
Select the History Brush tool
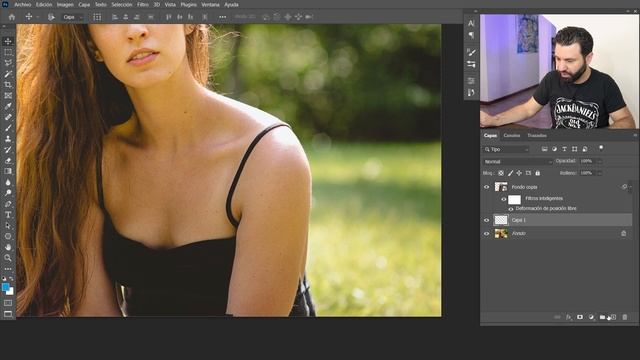[8, 149]
